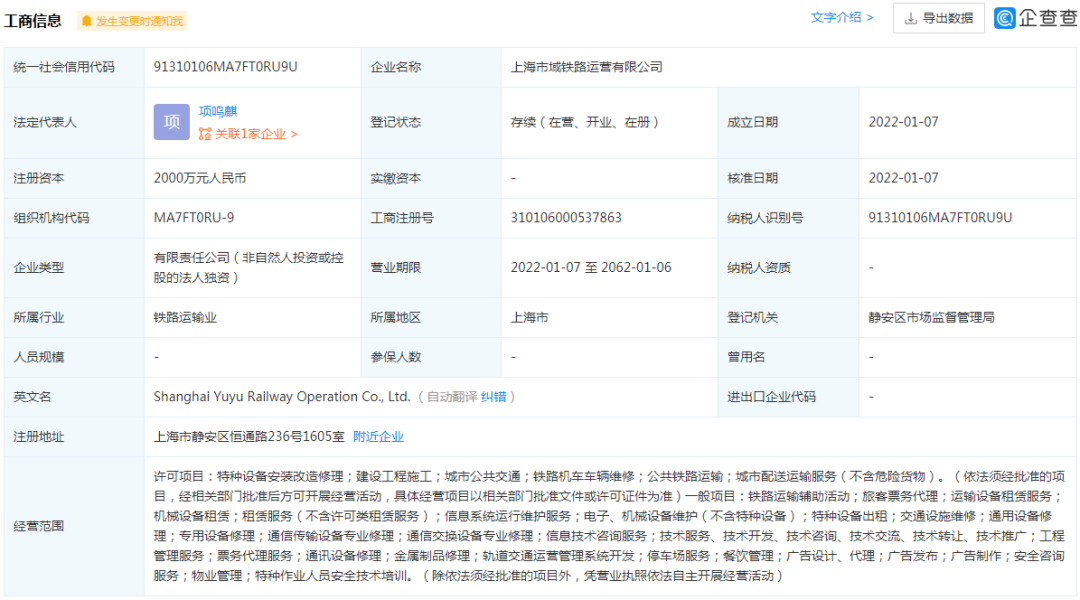Click the 自动翻译 note text
This screenshot has height=600, width=1080.
click(452, 397)
